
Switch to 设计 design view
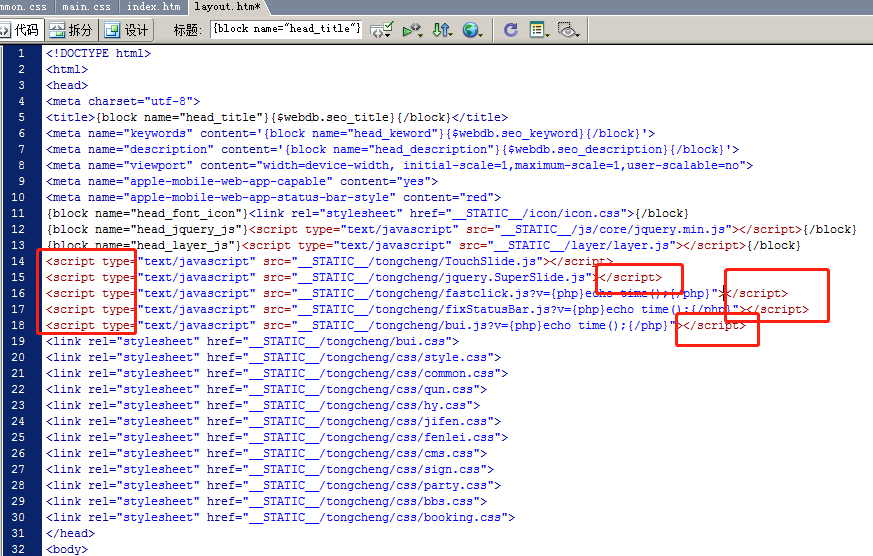(126, 30)
